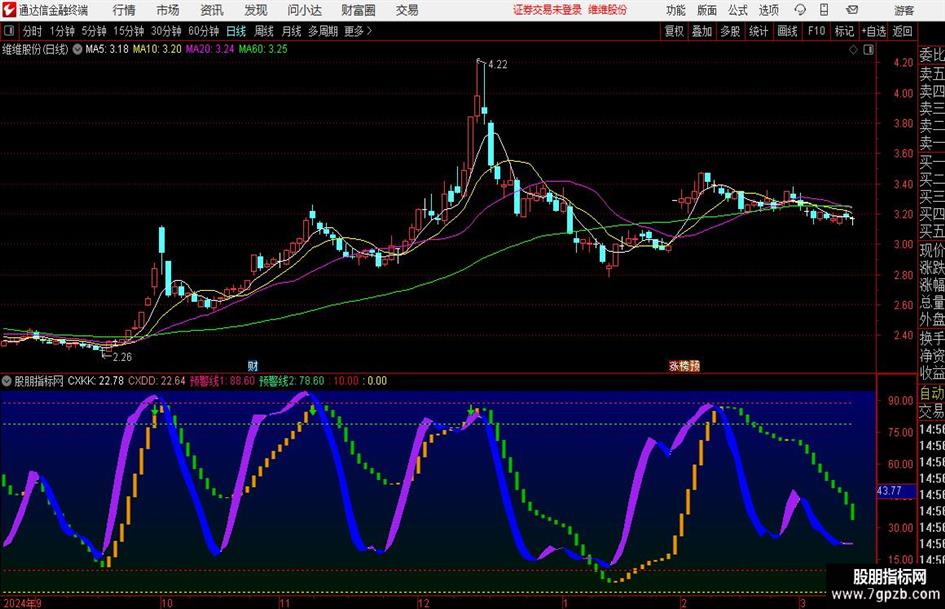Click the customer service headset icon

pos(800,10)
